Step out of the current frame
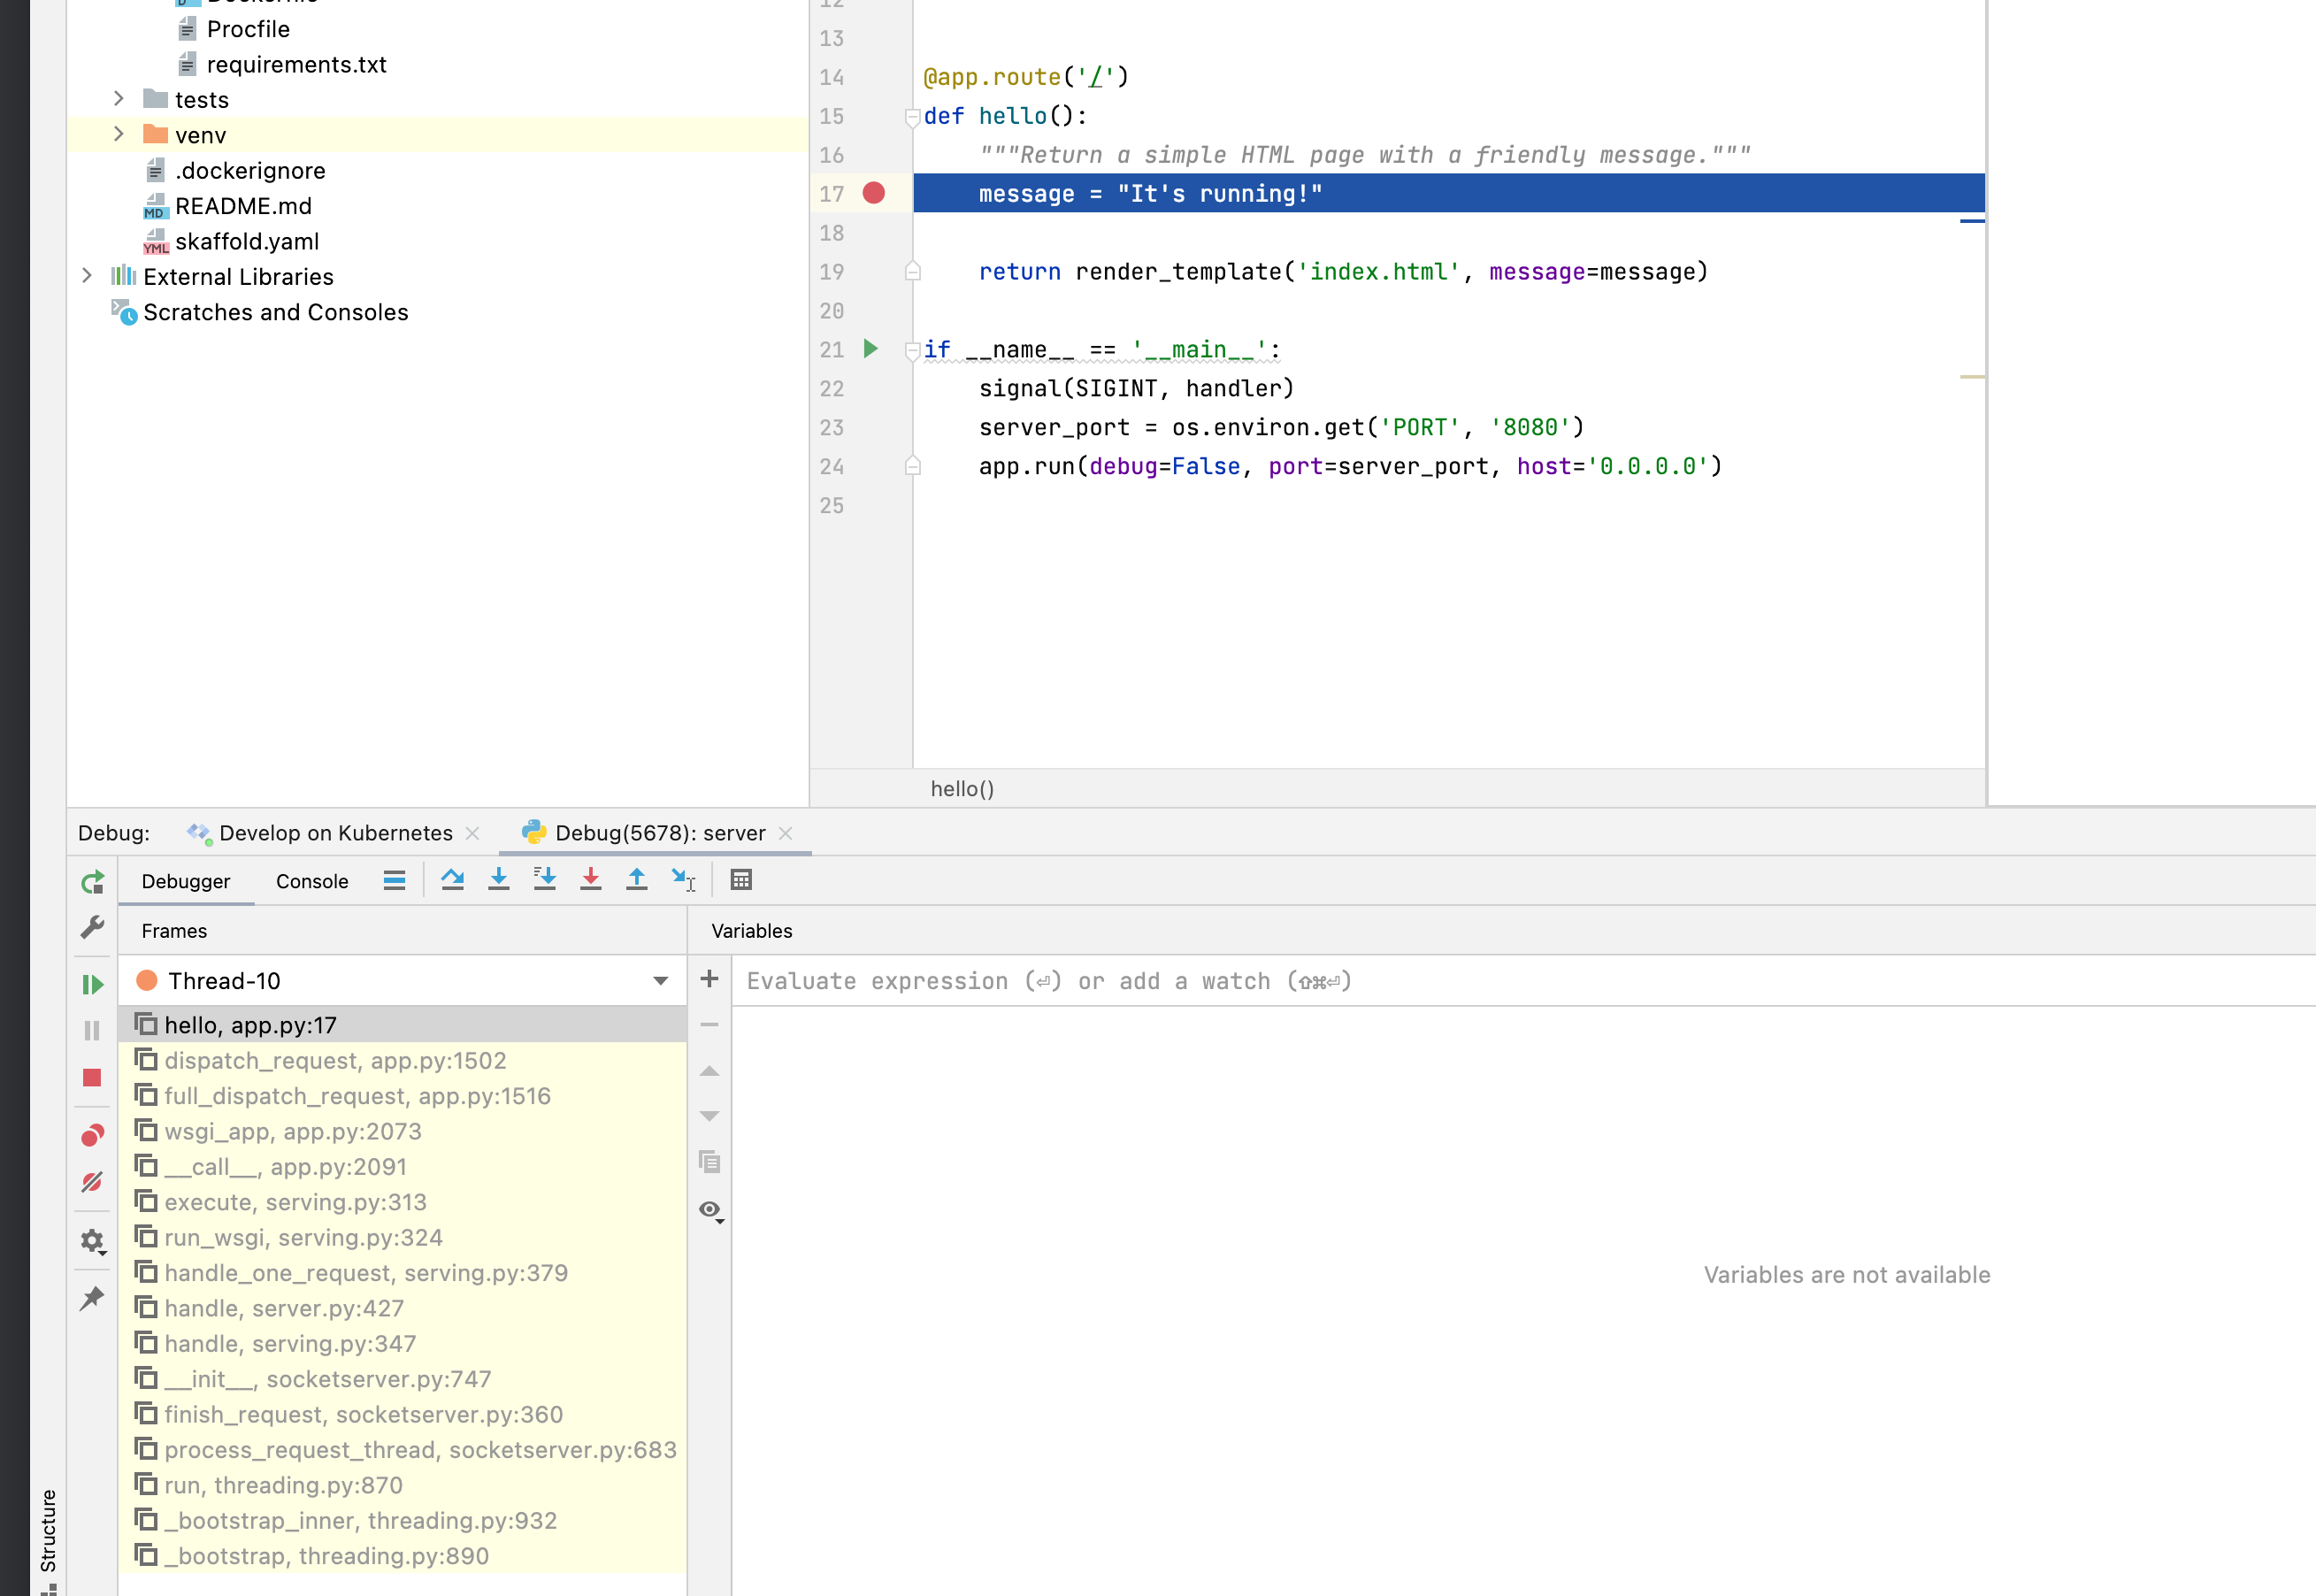Image resolution: width=2316 pixels, height=1596 pixels. coord(636,879)
